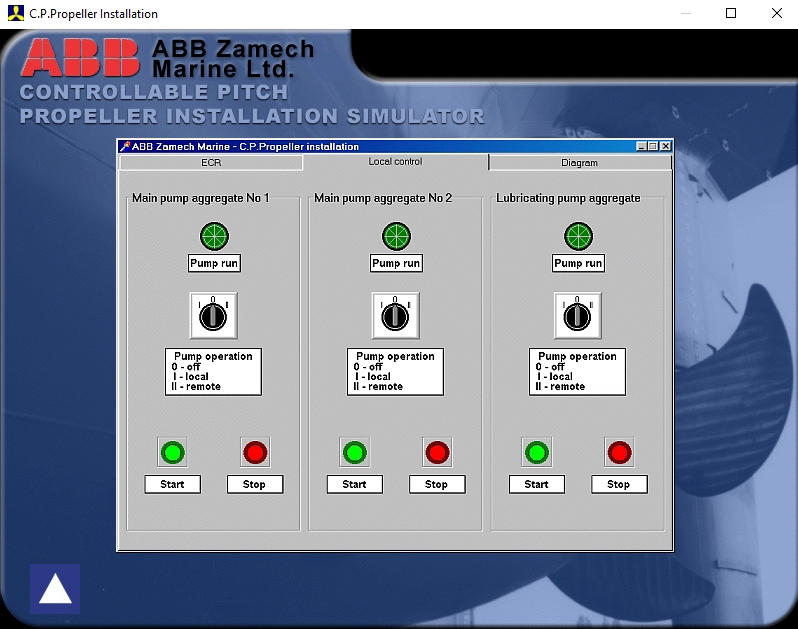Viewport: 798px width, 629px height.
Task: Turn the selector switch of Main pump No 2
Action: 396,316
